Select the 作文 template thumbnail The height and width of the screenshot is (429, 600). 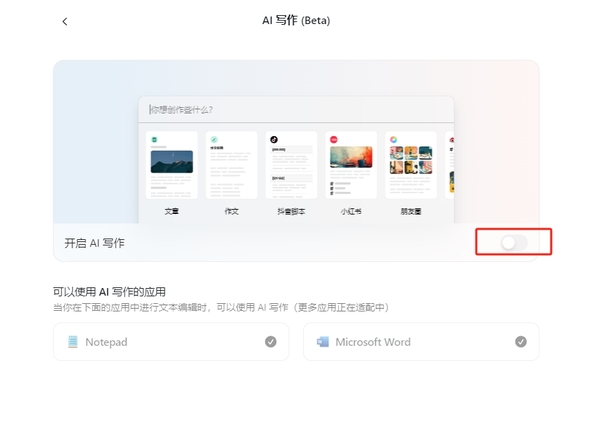click(232, 165)
